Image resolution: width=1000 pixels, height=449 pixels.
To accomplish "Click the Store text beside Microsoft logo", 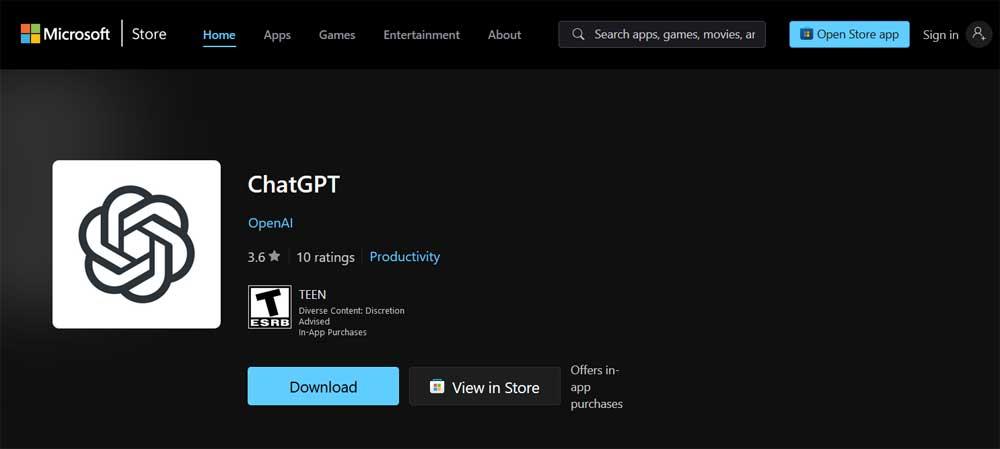I will point(149,34).
